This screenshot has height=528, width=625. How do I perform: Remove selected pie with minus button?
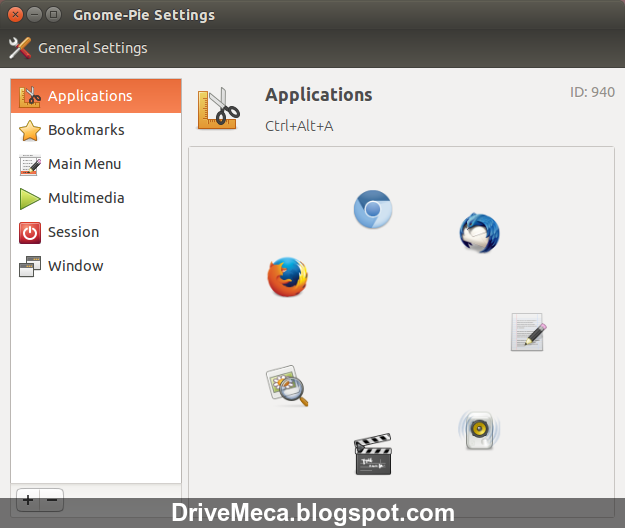(52, 500)
